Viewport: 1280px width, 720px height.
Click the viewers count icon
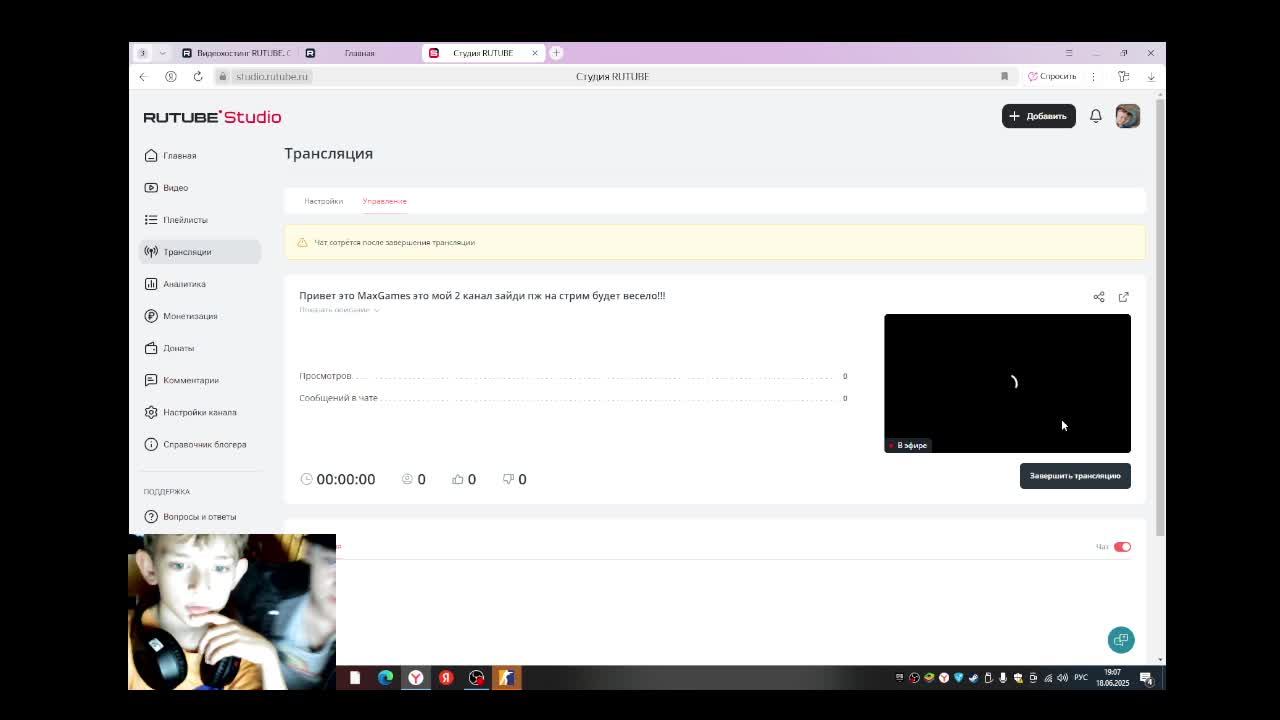coord(407,479)
